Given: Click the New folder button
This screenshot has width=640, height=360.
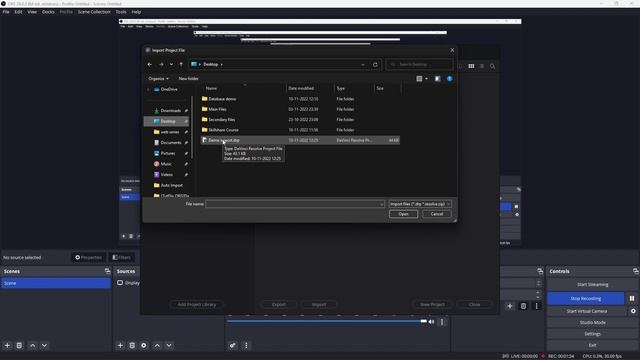Looking at the screenshot, I should tap(189, 78).
